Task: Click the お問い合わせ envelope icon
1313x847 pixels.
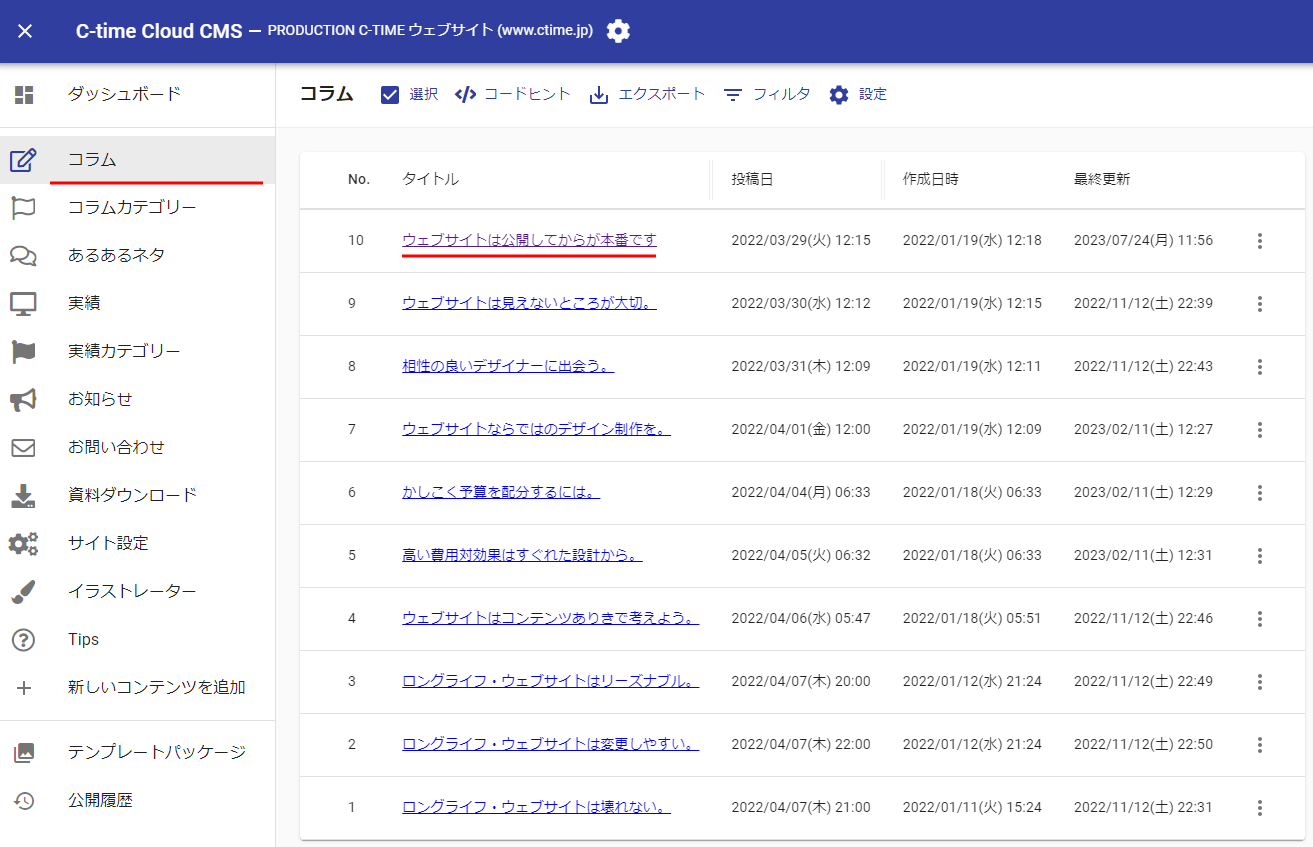Action: coord(24,448)
